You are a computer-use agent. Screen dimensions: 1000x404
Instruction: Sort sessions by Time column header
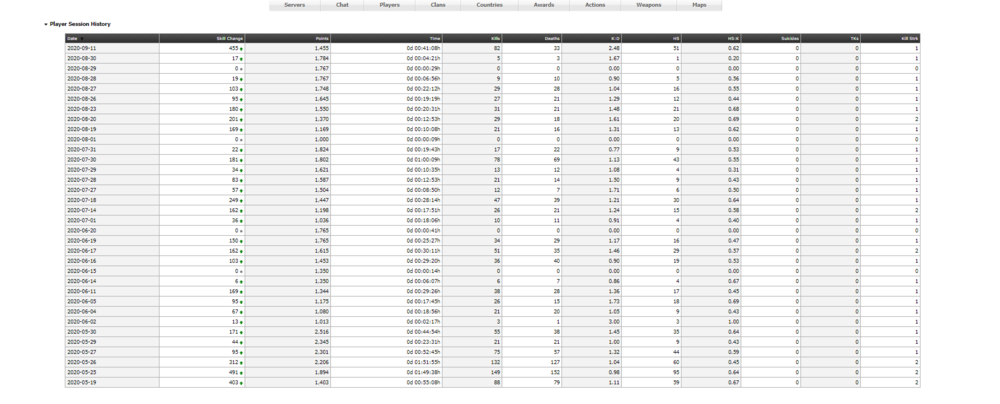coord(434,38)
